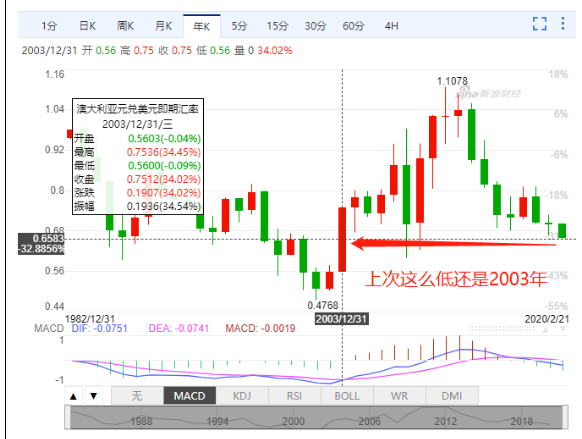
Task: Click the 澳大利亚元兑美元即期汇率 tooltip title
Action: point(137,109)
